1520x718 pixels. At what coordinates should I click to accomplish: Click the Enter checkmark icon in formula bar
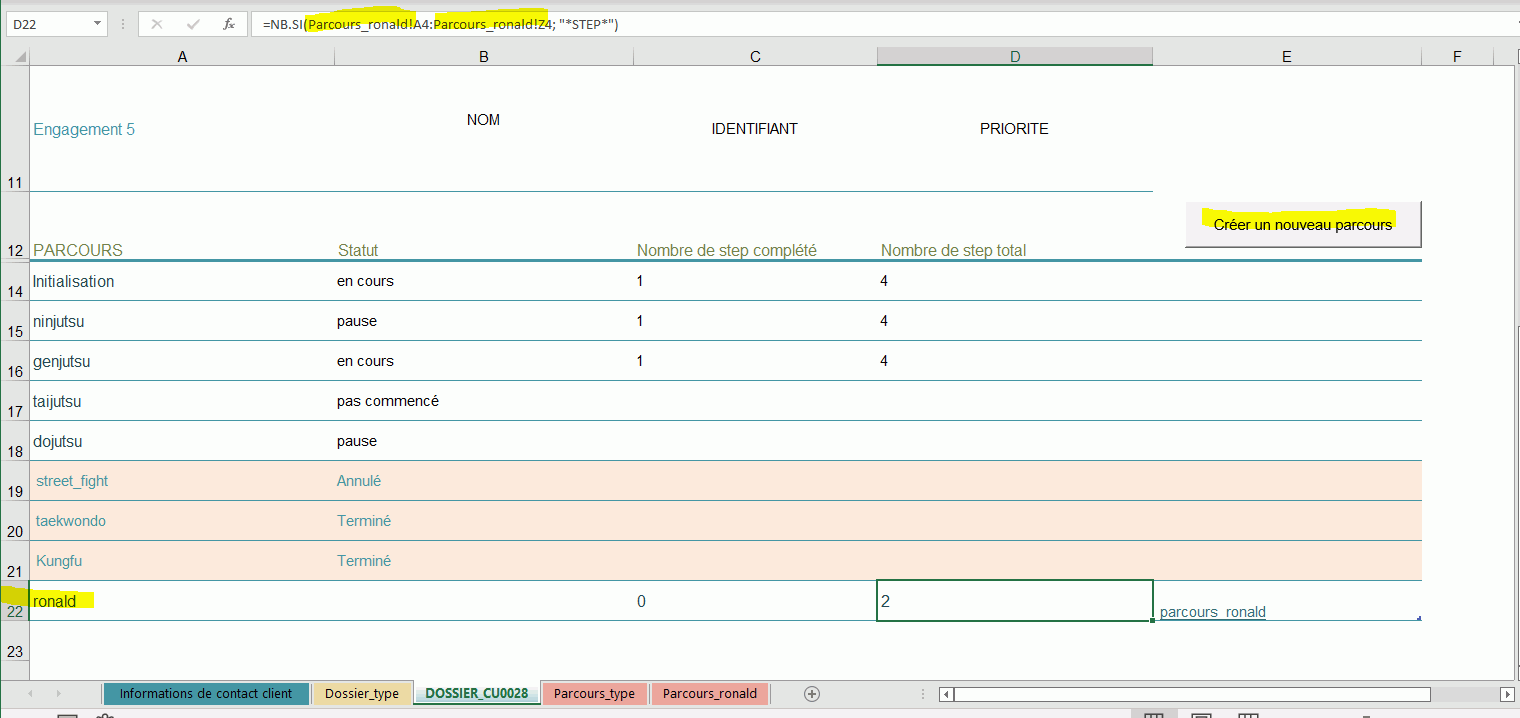tap(193, 24)
